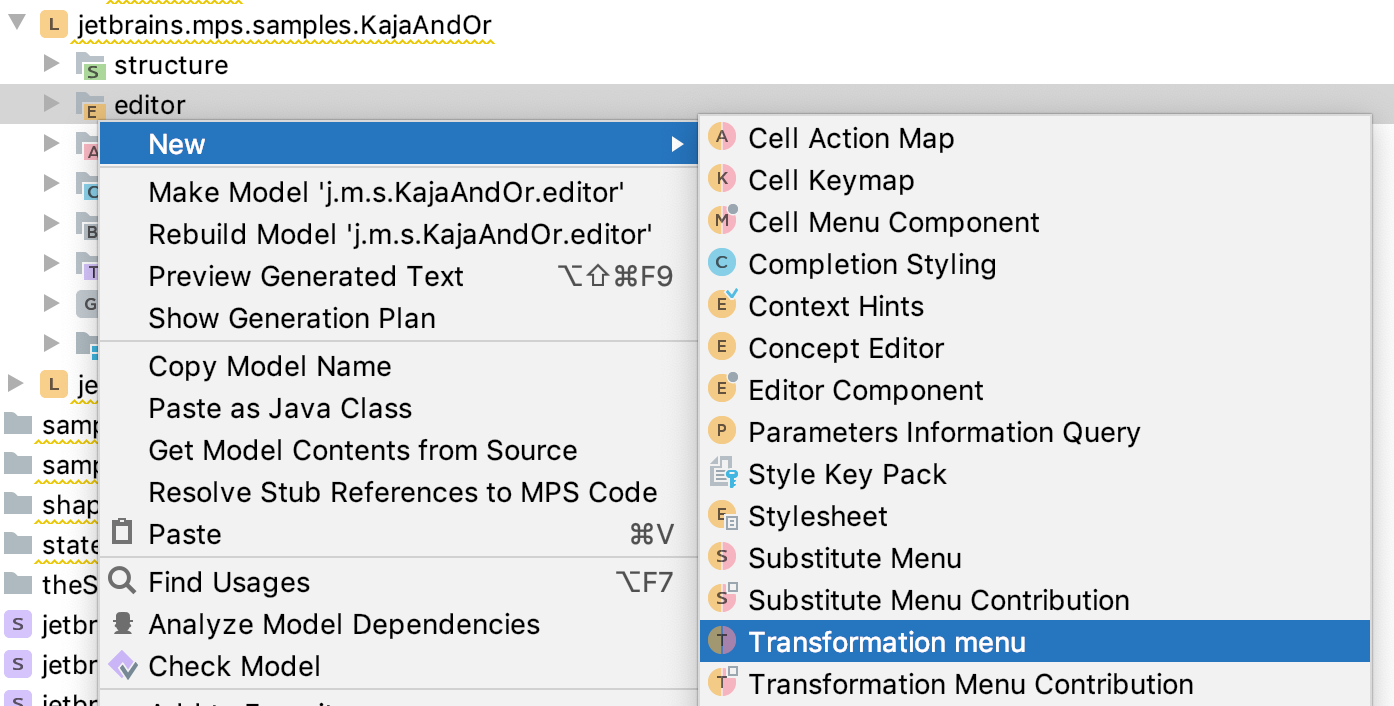Expand the structure model node

click(x=52, y=65)
